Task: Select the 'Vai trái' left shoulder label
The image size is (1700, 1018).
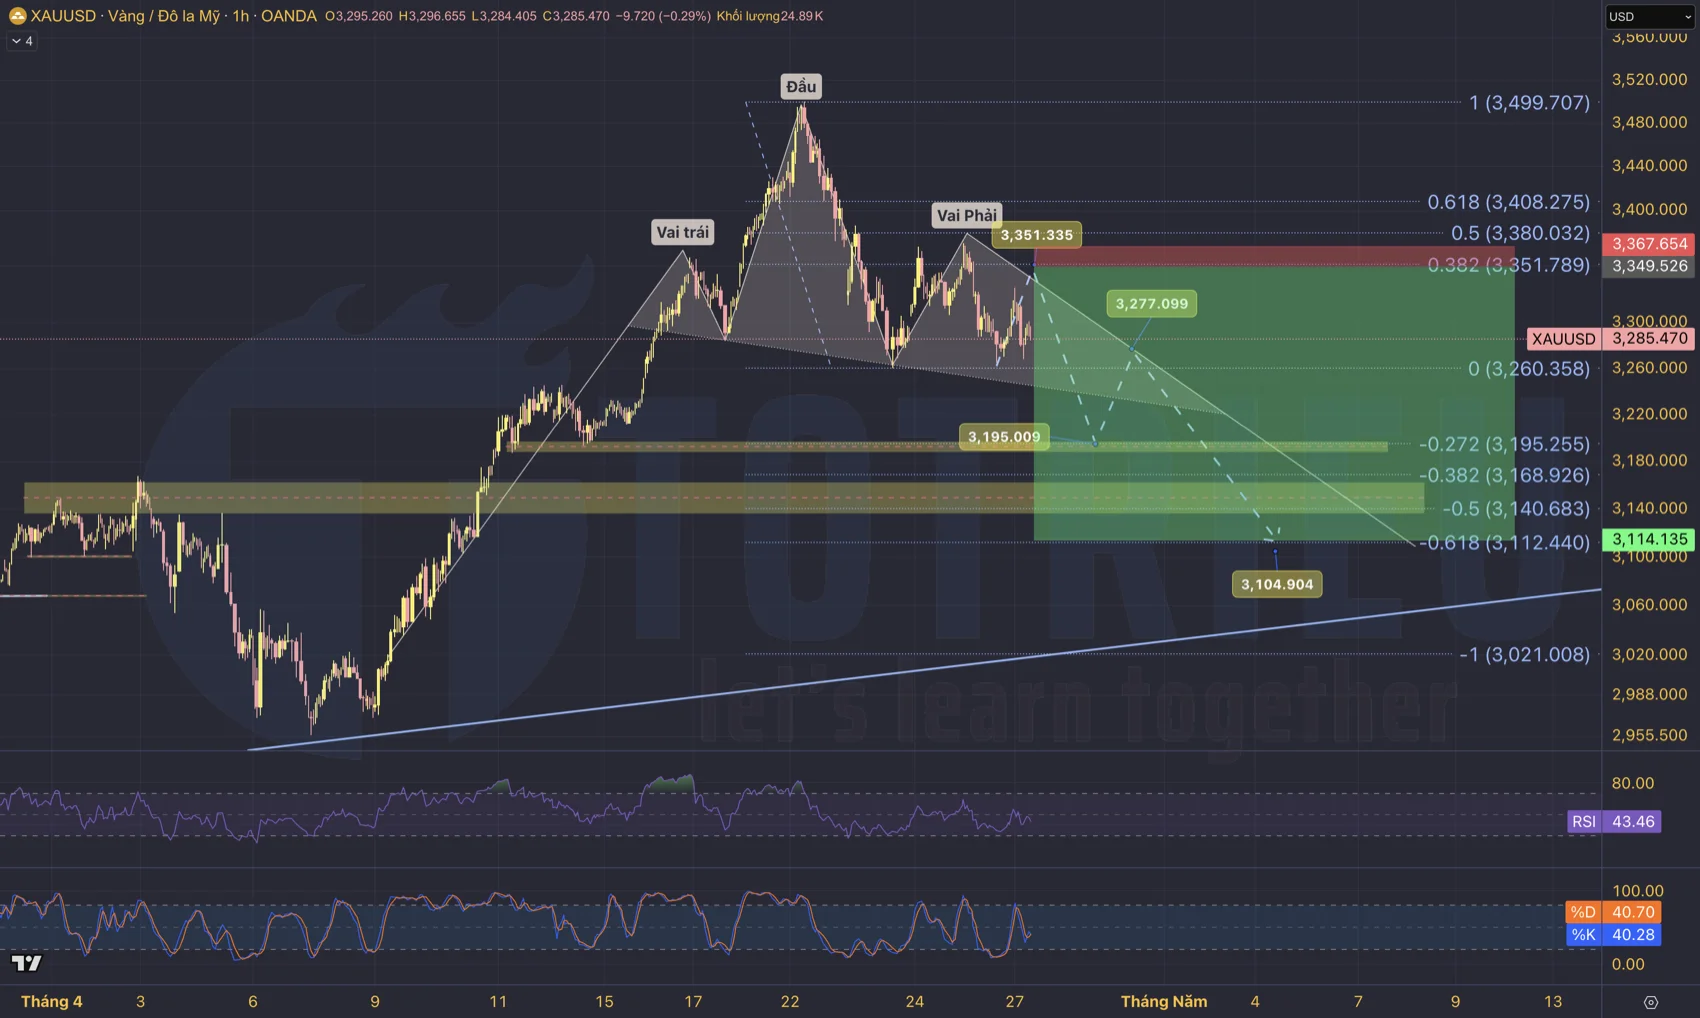Action: tap(683, 232)
